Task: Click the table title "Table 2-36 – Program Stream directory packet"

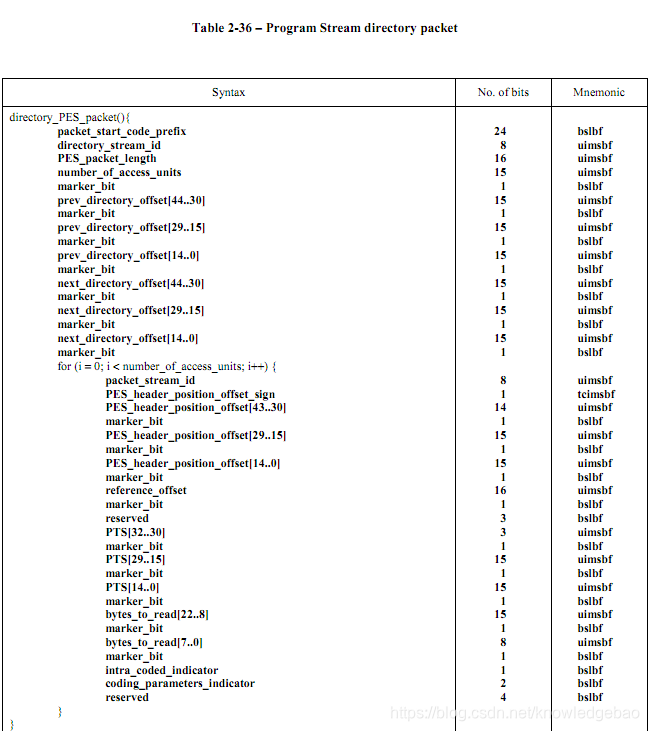Action: click(324, 28)
